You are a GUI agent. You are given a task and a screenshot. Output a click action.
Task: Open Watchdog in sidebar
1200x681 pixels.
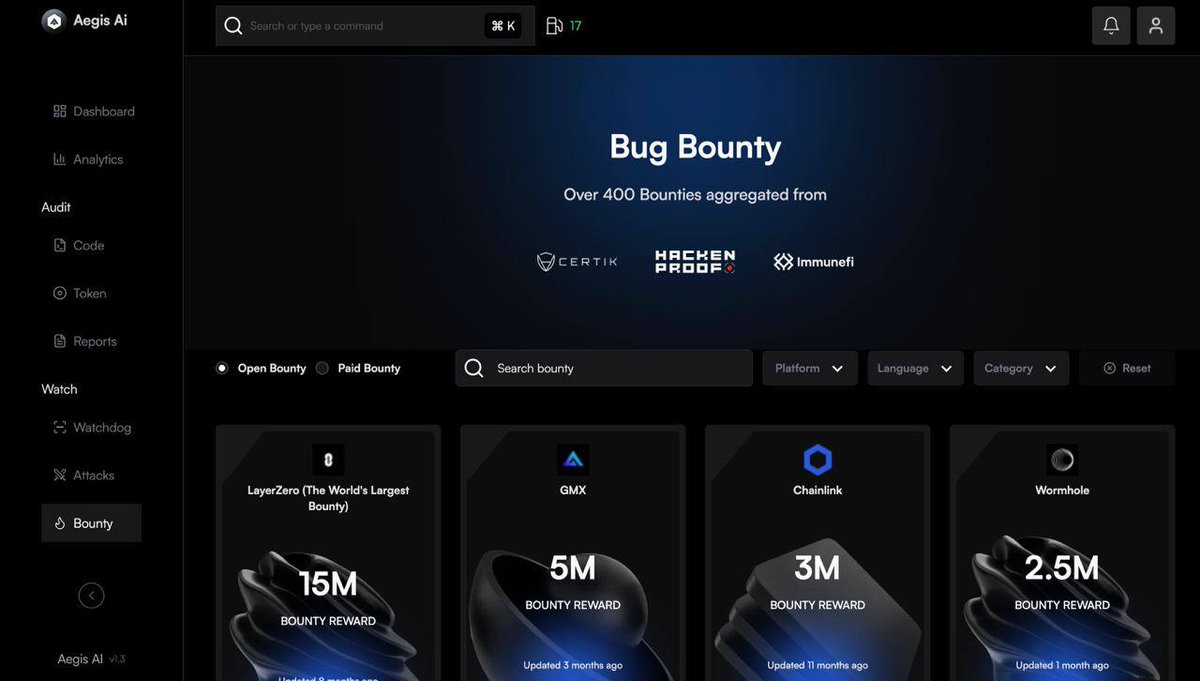(x=92, y=427)
